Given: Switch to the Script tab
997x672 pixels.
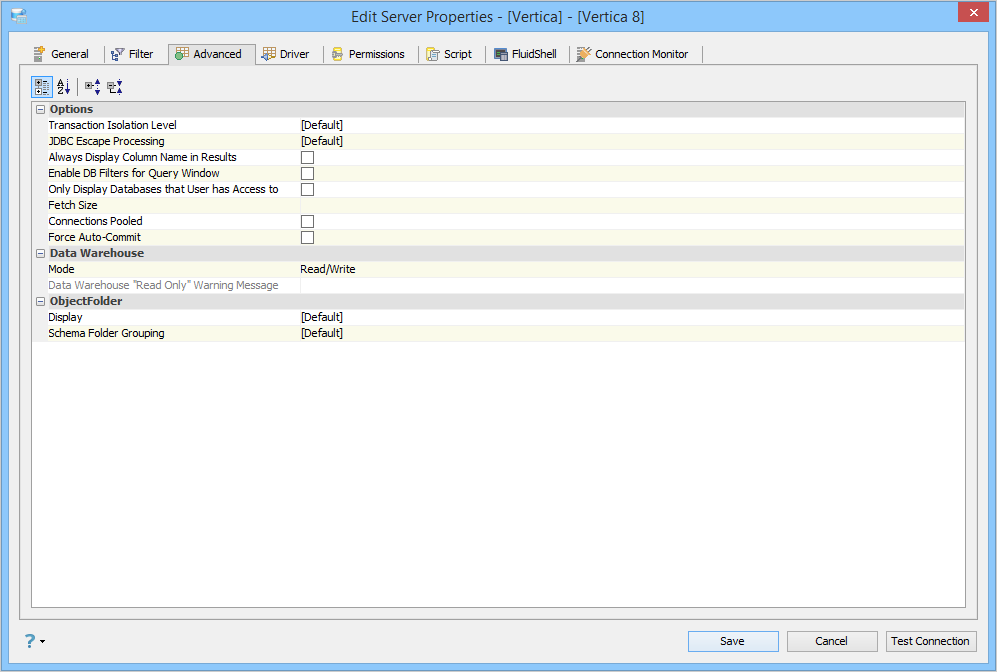Looking at the screenshot, I should point(450,54).
